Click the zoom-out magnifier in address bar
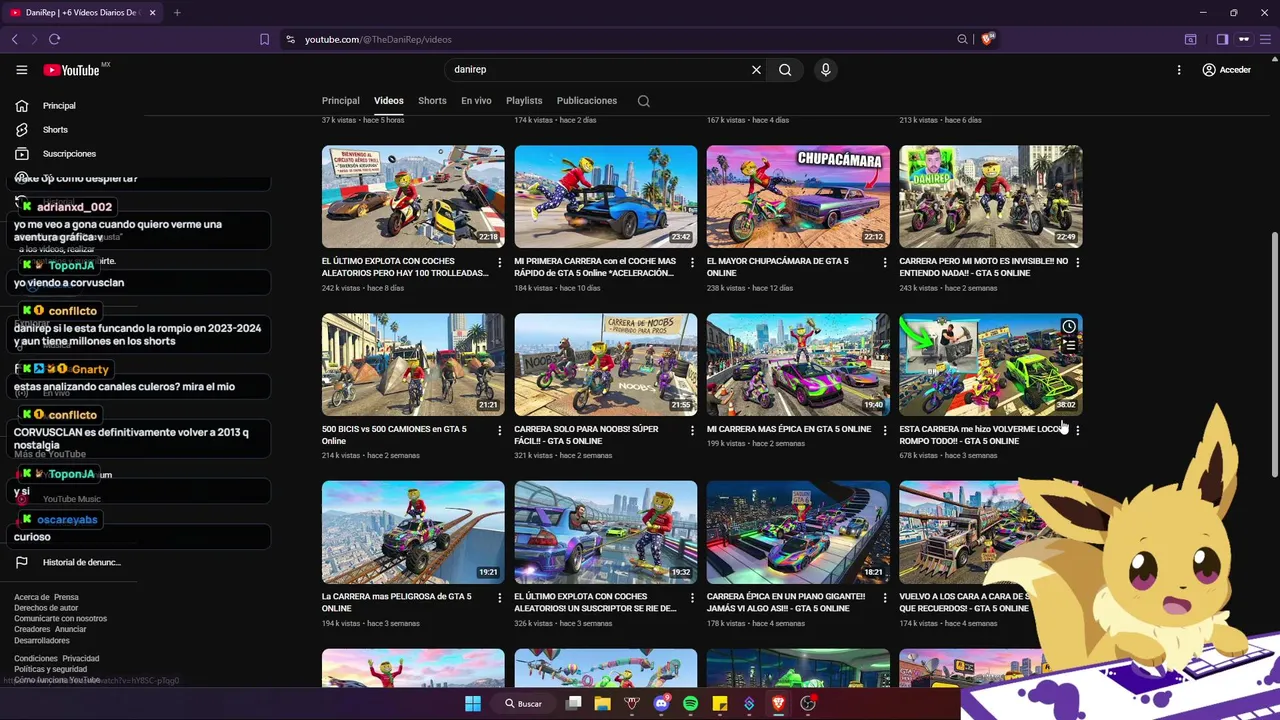This screenshot has height=720, width=1280. click(962, 39)
